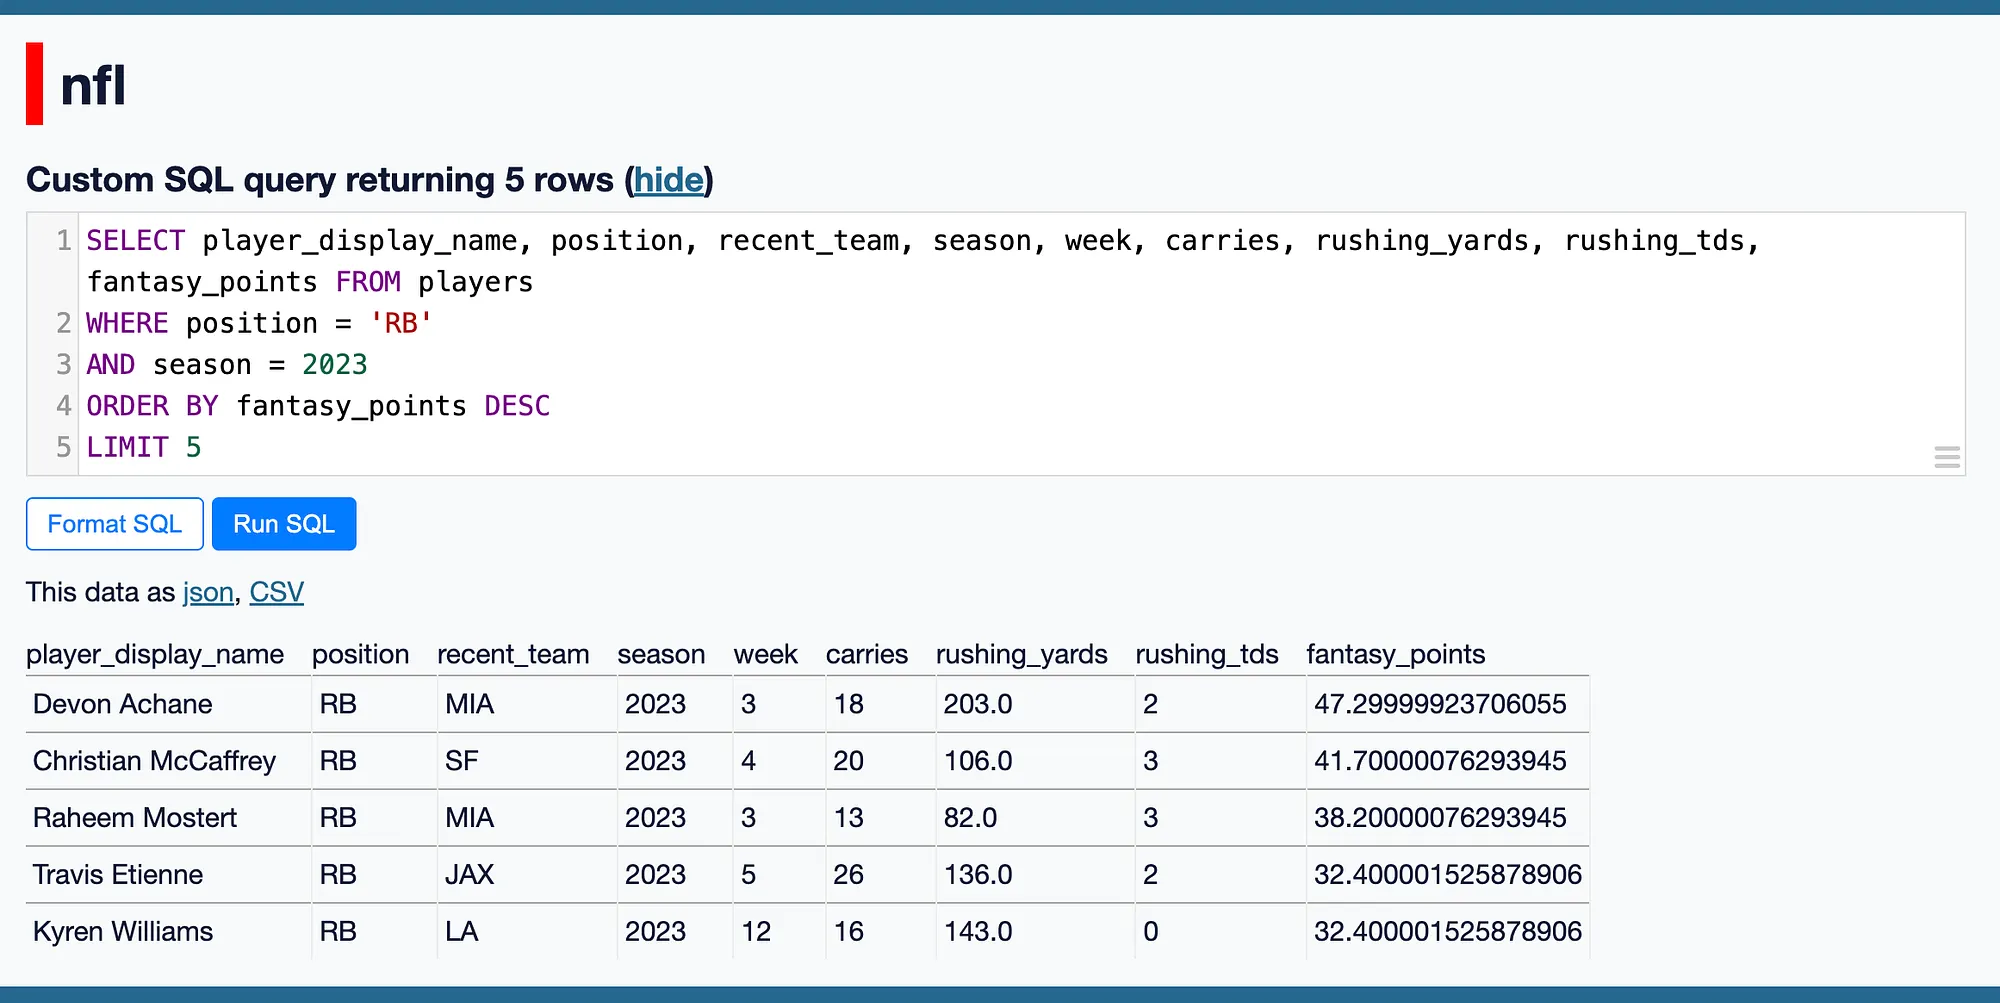This screenshot has width=2000, height=1003.
Task: Click the carries column header
Action: click(867, 654)
